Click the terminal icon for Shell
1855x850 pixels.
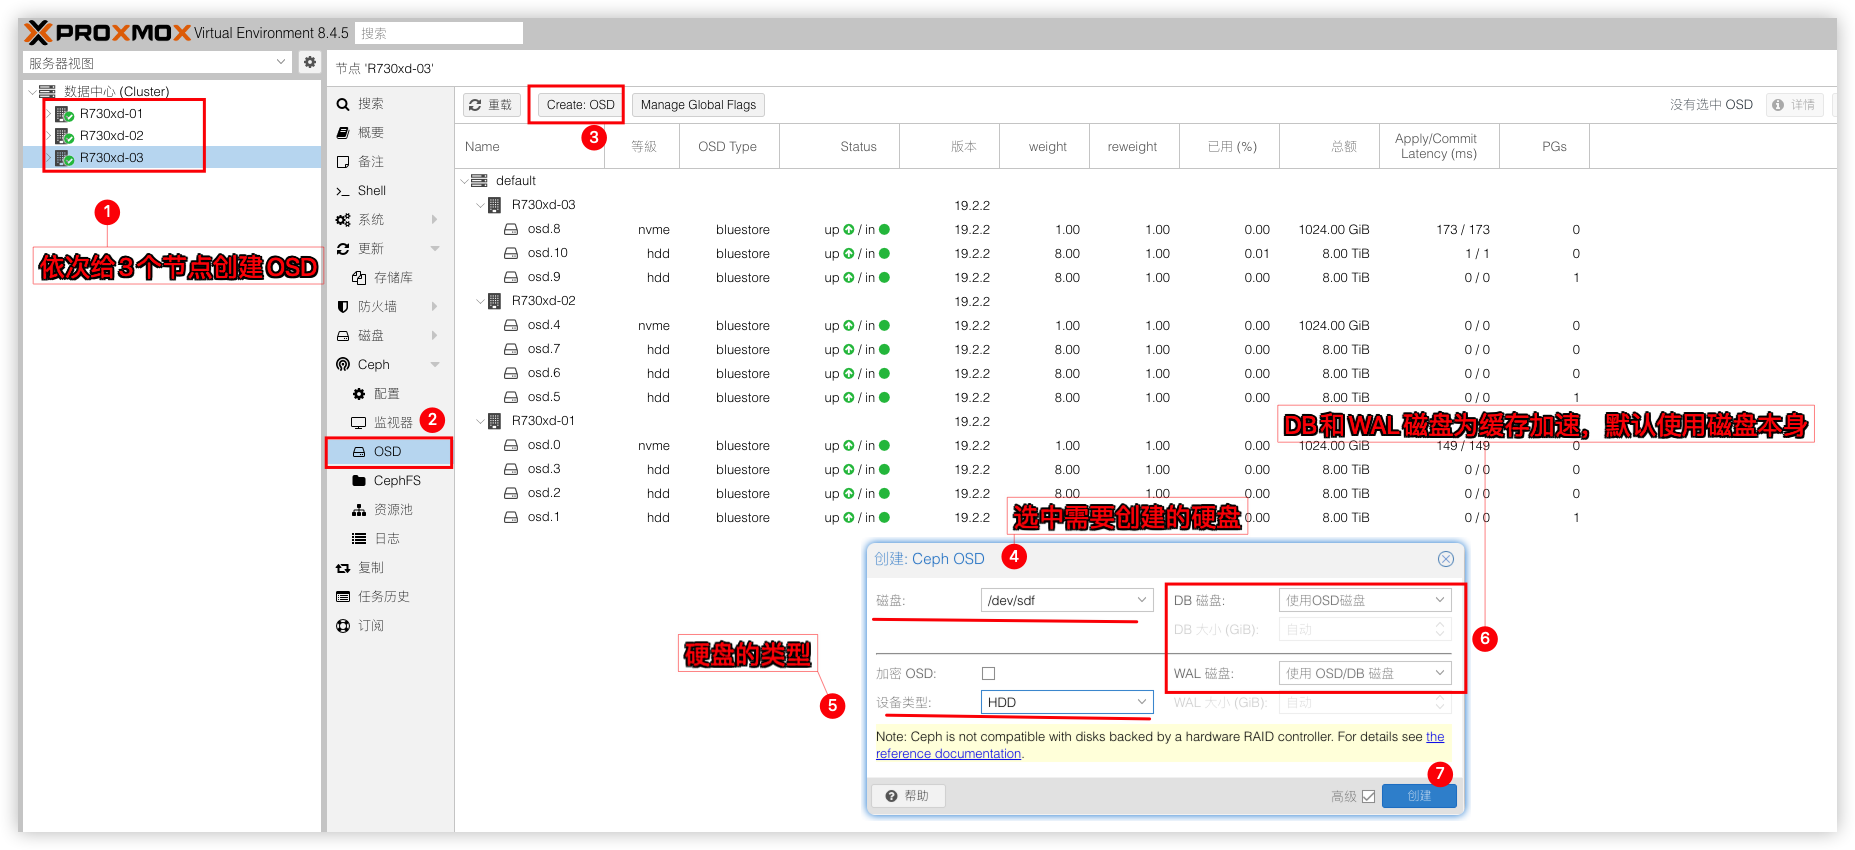click(343, 191)
